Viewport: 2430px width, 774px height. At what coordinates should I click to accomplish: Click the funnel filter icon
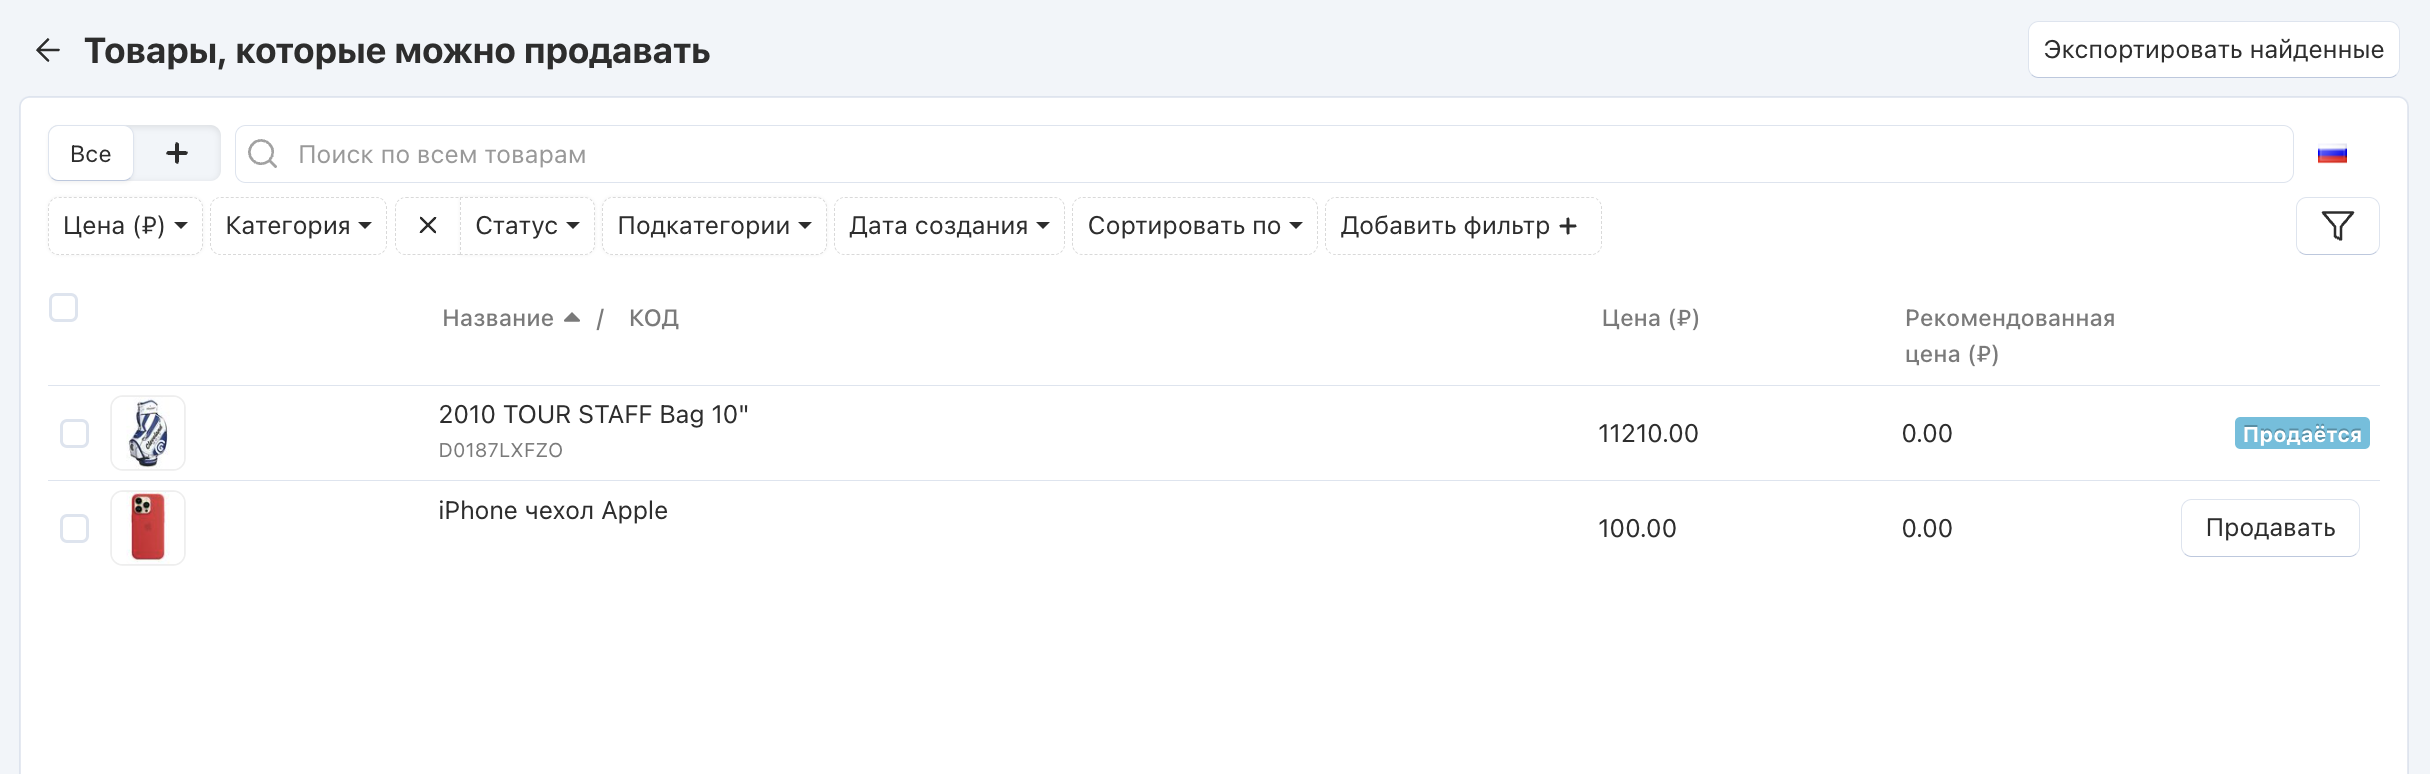pos(2337,226)
